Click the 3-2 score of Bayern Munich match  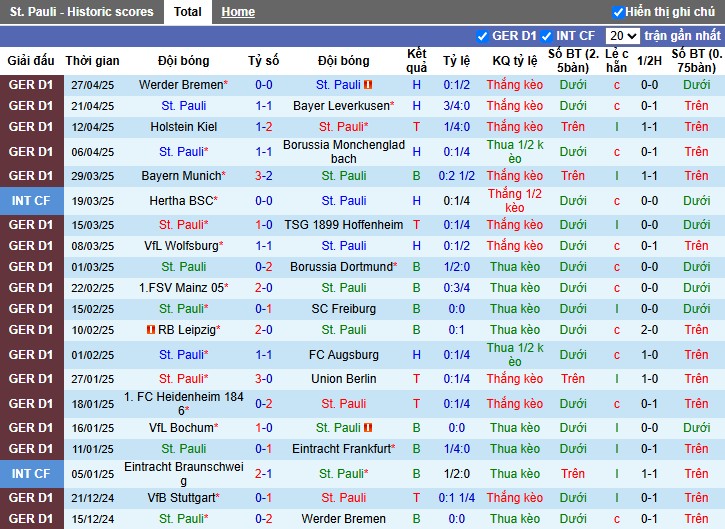point(264,176)
